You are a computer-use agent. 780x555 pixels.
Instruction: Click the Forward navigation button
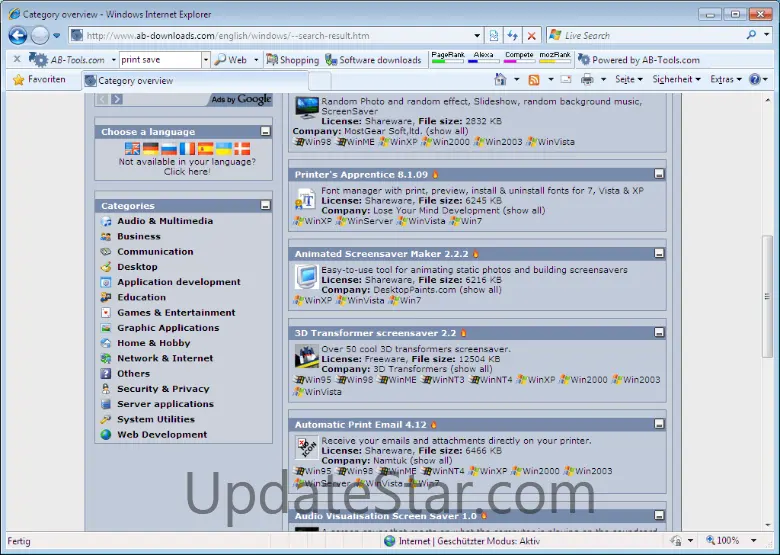pyautogui.click(x=40, y=35)
